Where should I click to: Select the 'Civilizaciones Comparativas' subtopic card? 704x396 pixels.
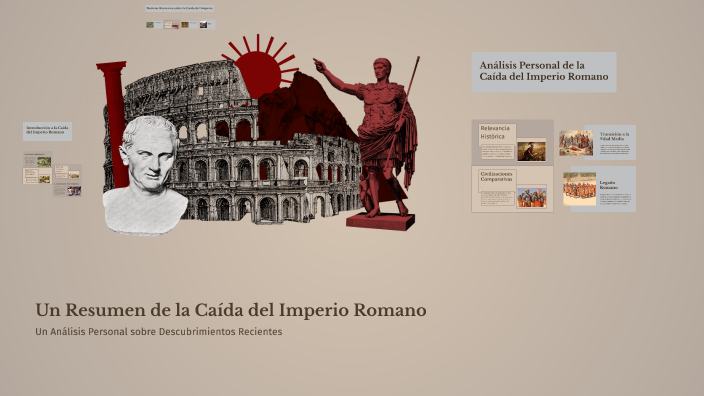click(512, 189)
